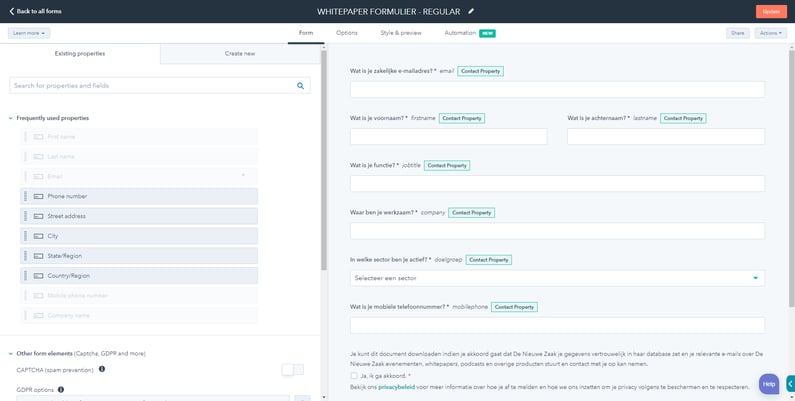Click Phone number drag handle
Image resolution: width=795 pixels, height=401 pixels.
coord(25,196)
